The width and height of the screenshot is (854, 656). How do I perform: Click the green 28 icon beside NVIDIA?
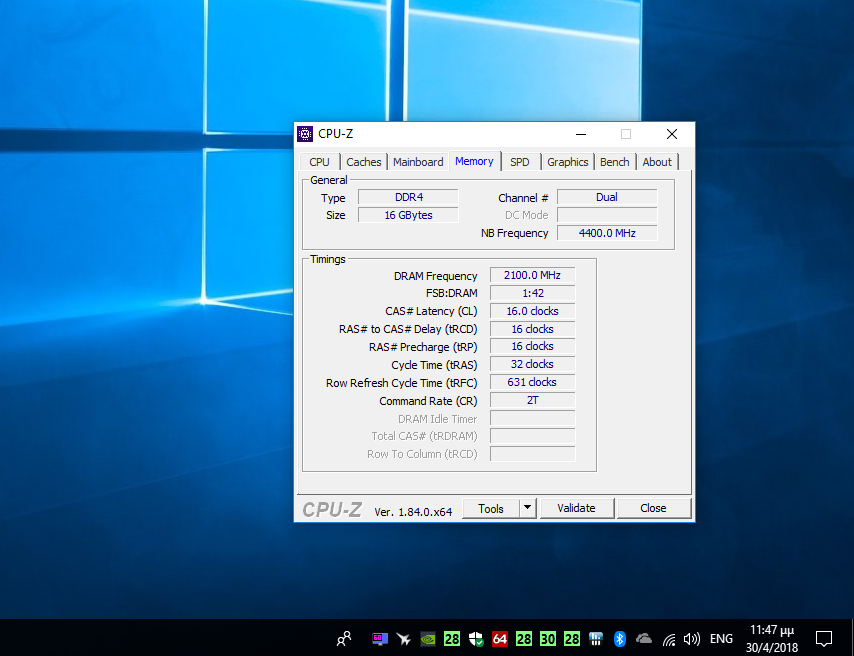tap(452, 639)
